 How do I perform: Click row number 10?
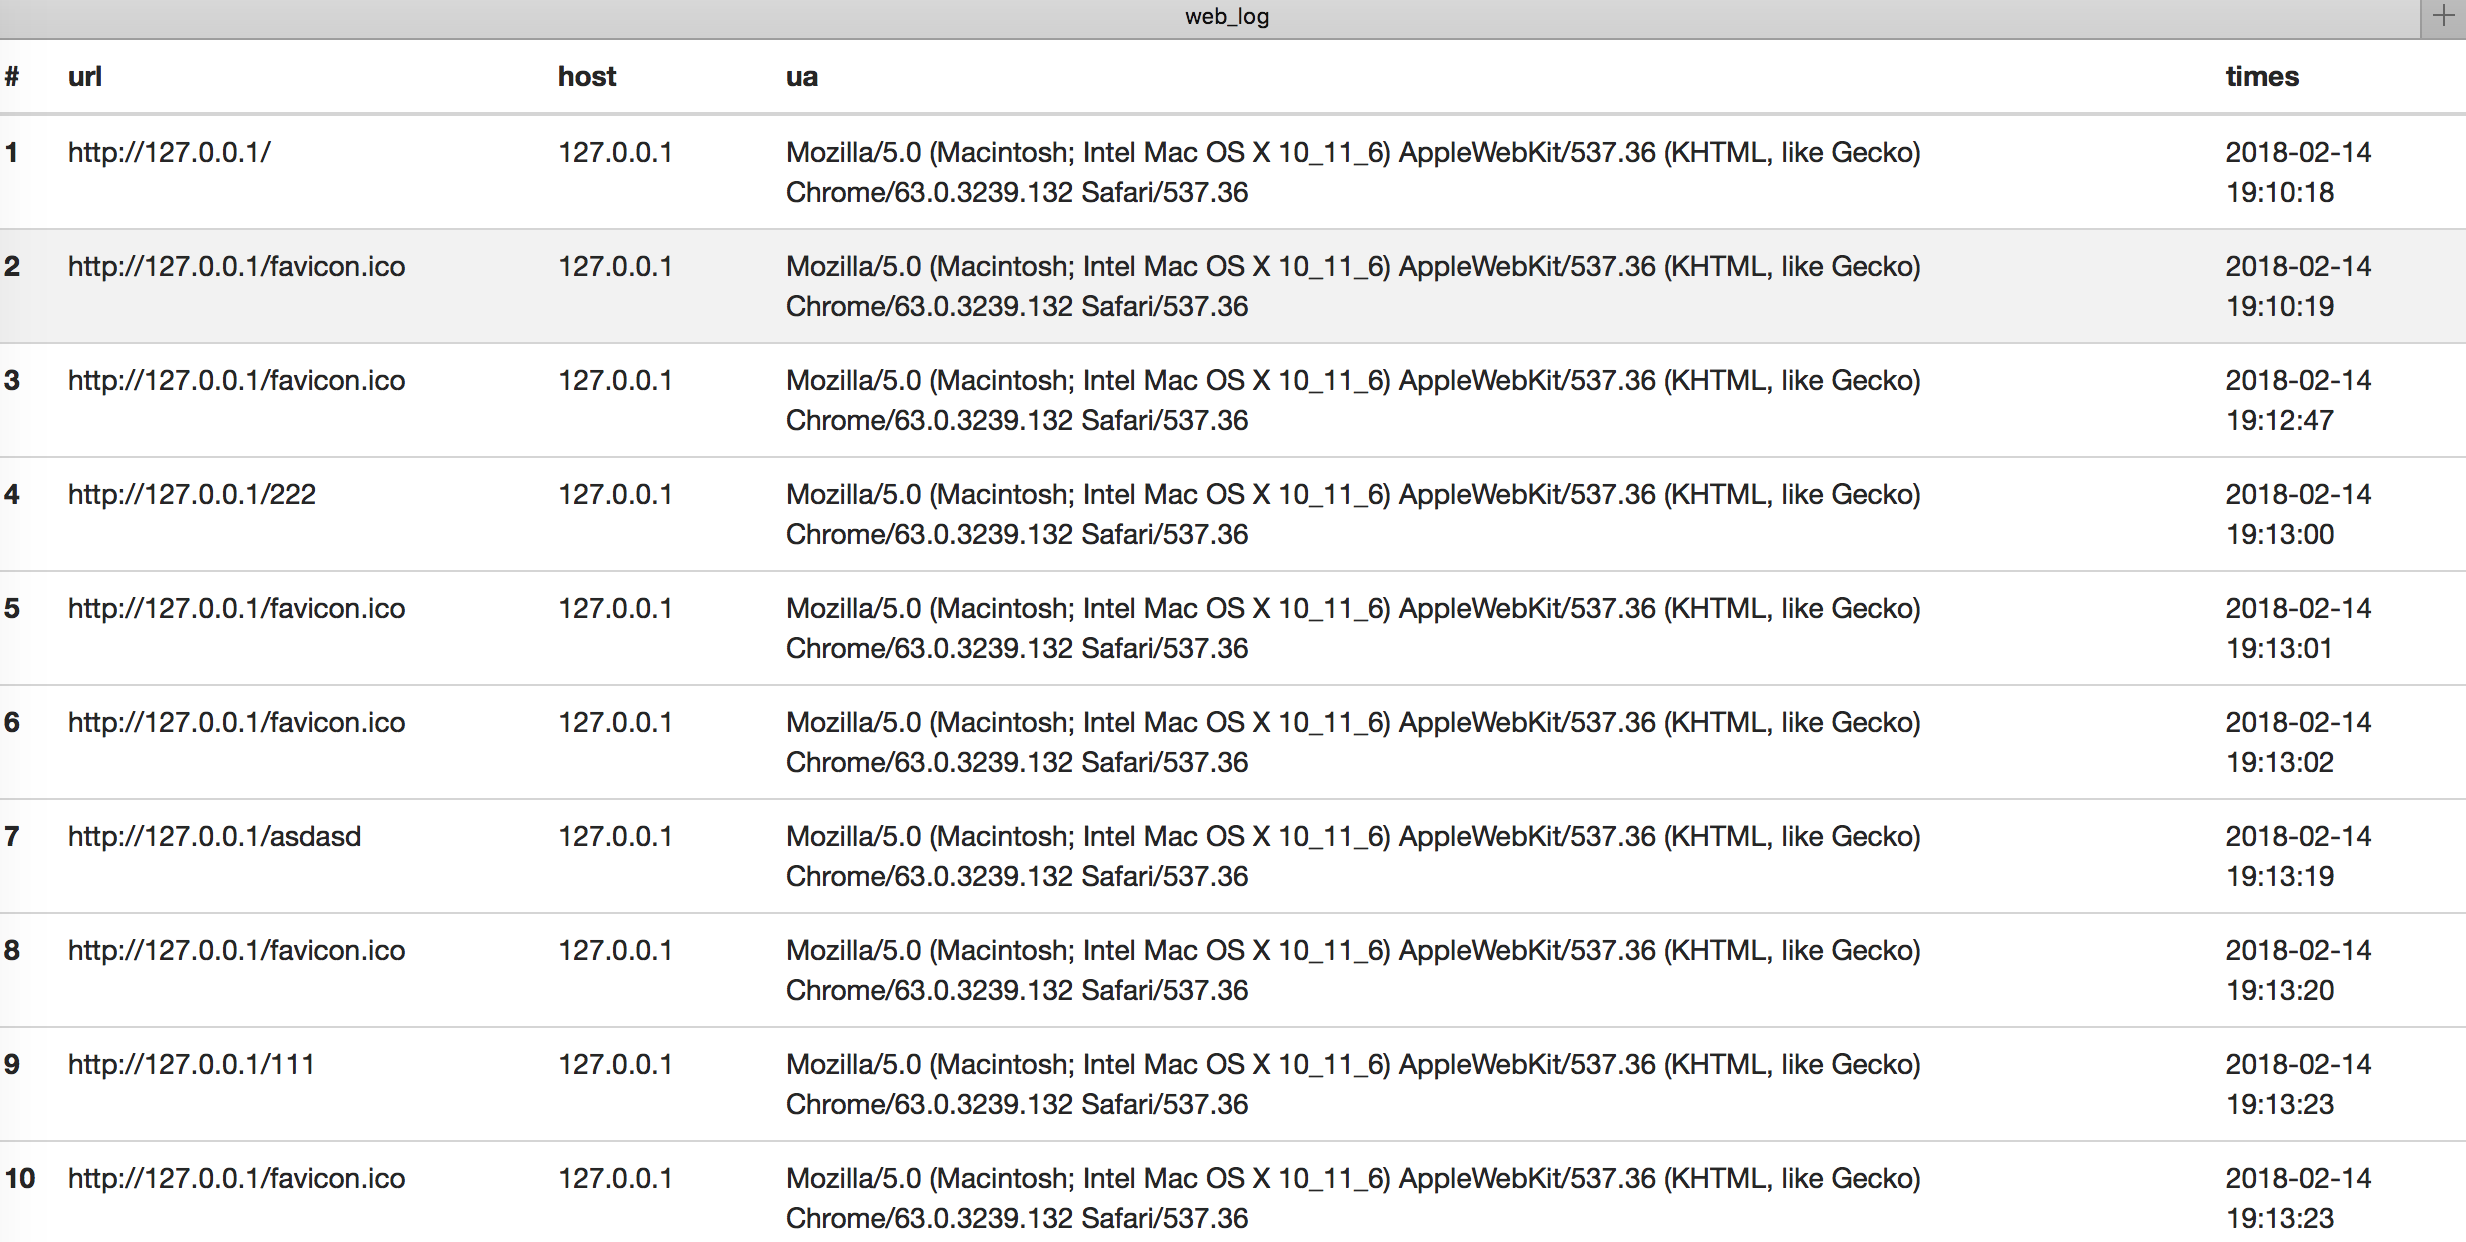tap(19, 1179)
